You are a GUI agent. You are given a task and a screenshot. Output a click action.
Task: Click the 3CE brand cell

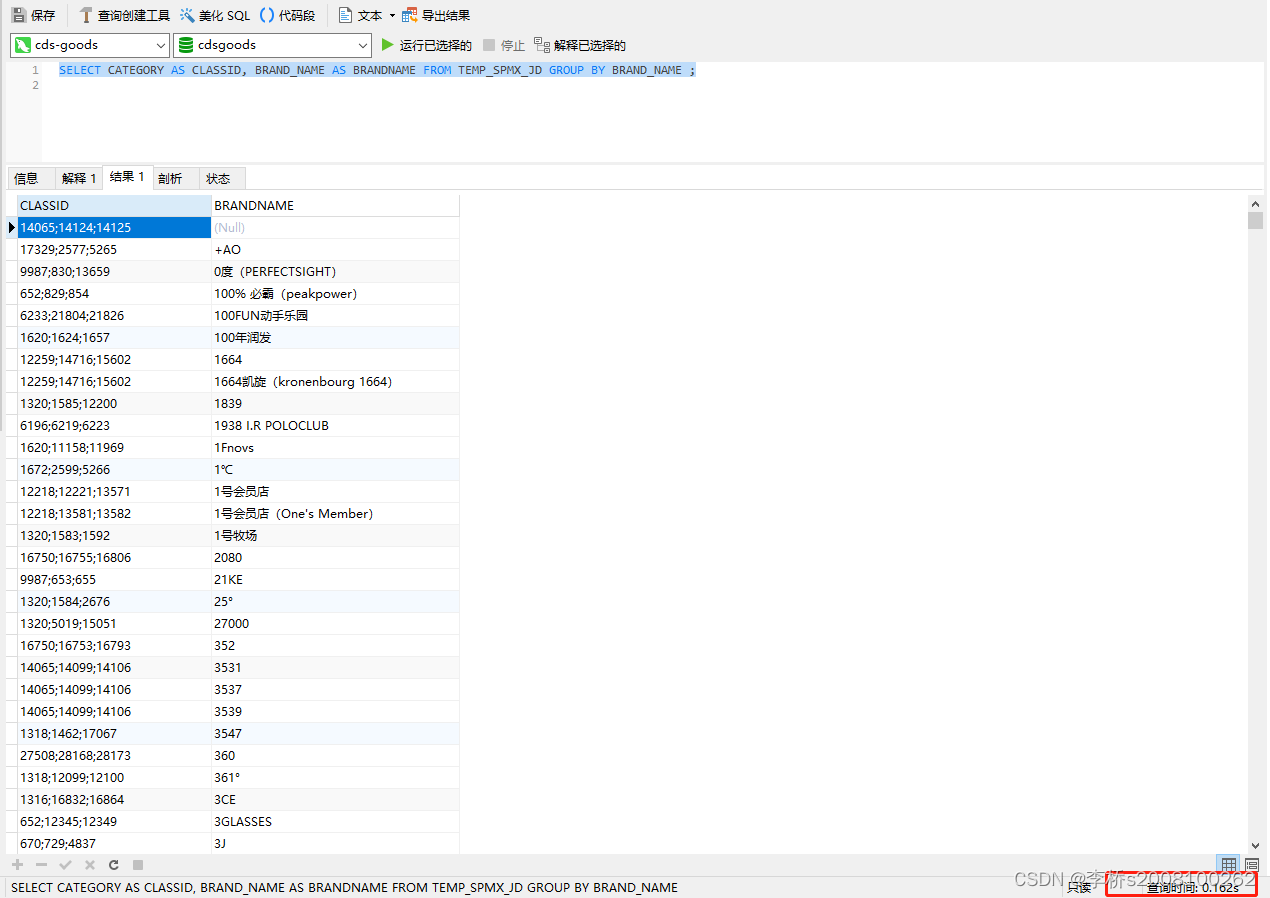click(335, 799)
